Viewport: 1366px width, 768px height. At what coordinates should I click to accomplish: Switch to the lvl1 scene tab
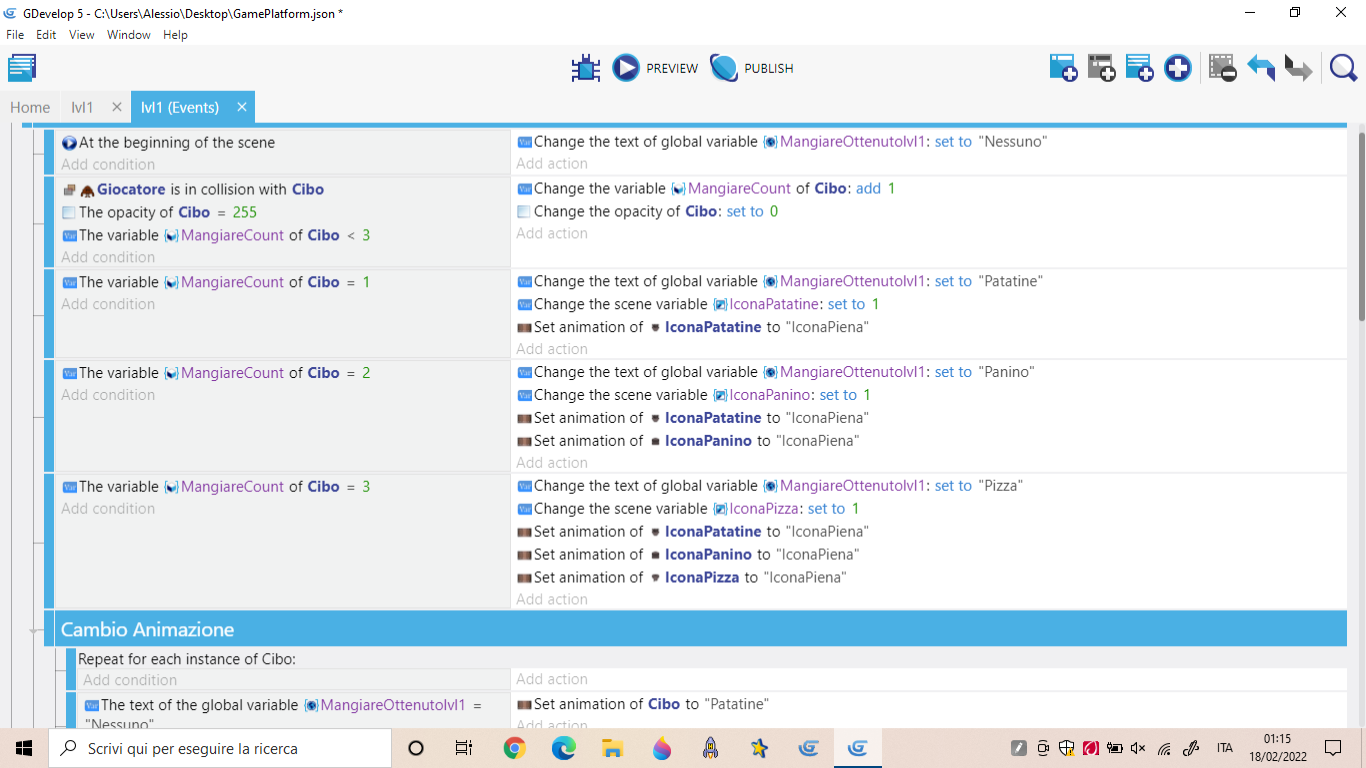[82, 107]
